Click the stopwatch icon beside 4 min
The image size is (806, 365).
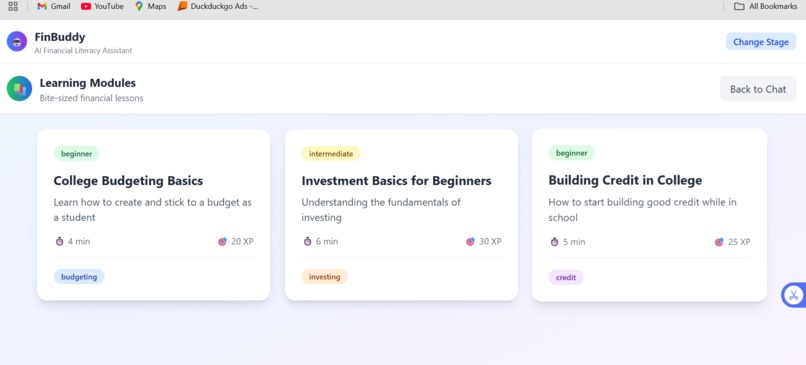59,241
